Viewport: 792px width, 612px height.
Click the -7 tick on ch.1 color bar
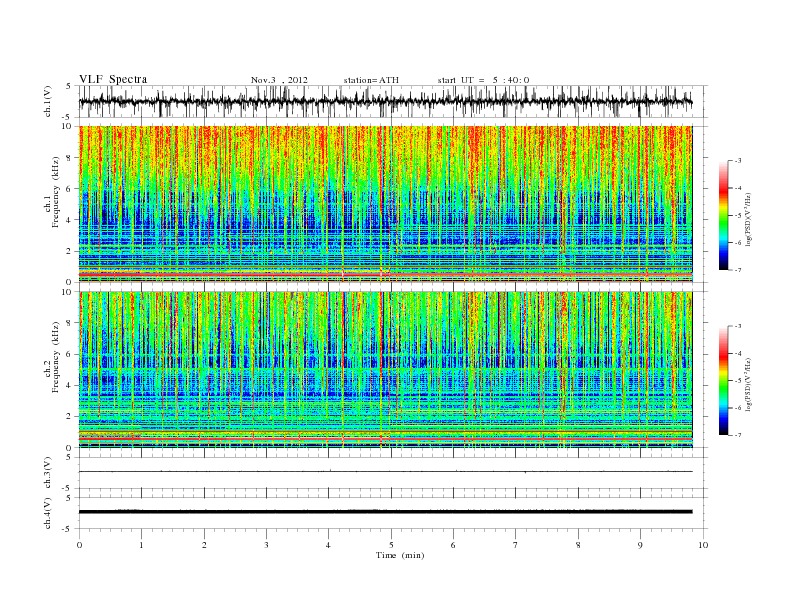click(x=738, y=270)
